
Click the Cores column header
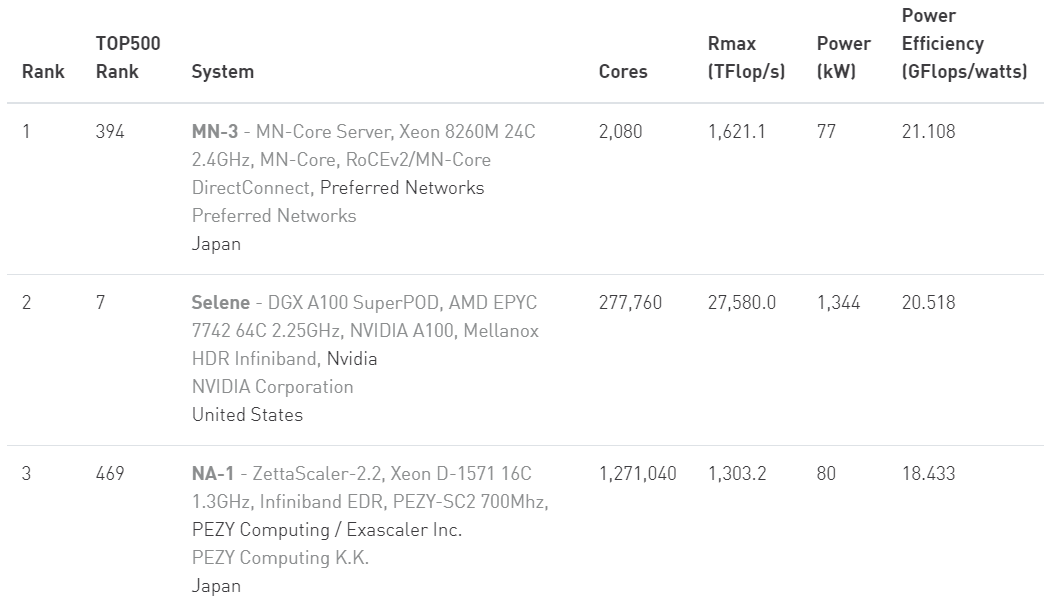point(623,72)
